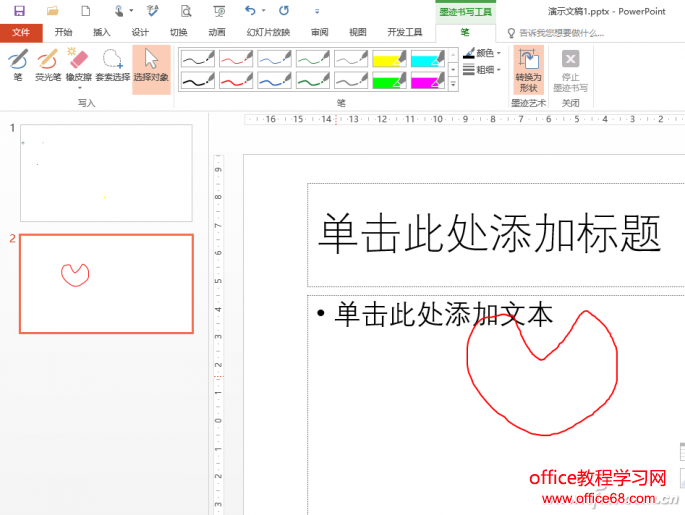Open print preview magnifier icon
Viewport: 685px width, 515px height.
[186, 10]
